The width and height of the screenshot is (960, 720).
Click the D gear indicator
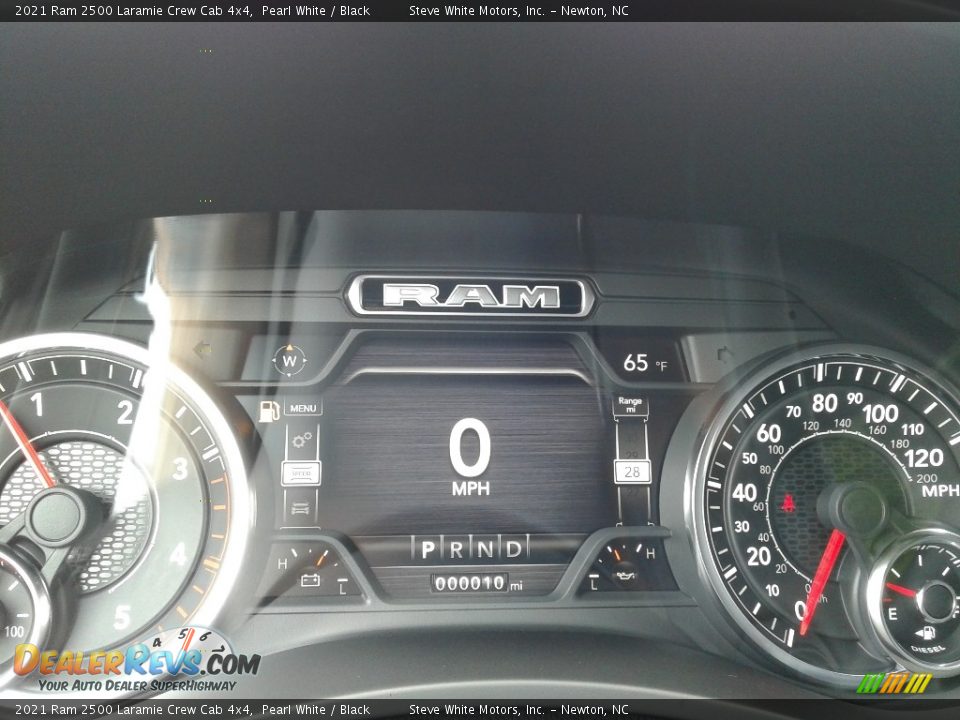(x=514, y=549)
